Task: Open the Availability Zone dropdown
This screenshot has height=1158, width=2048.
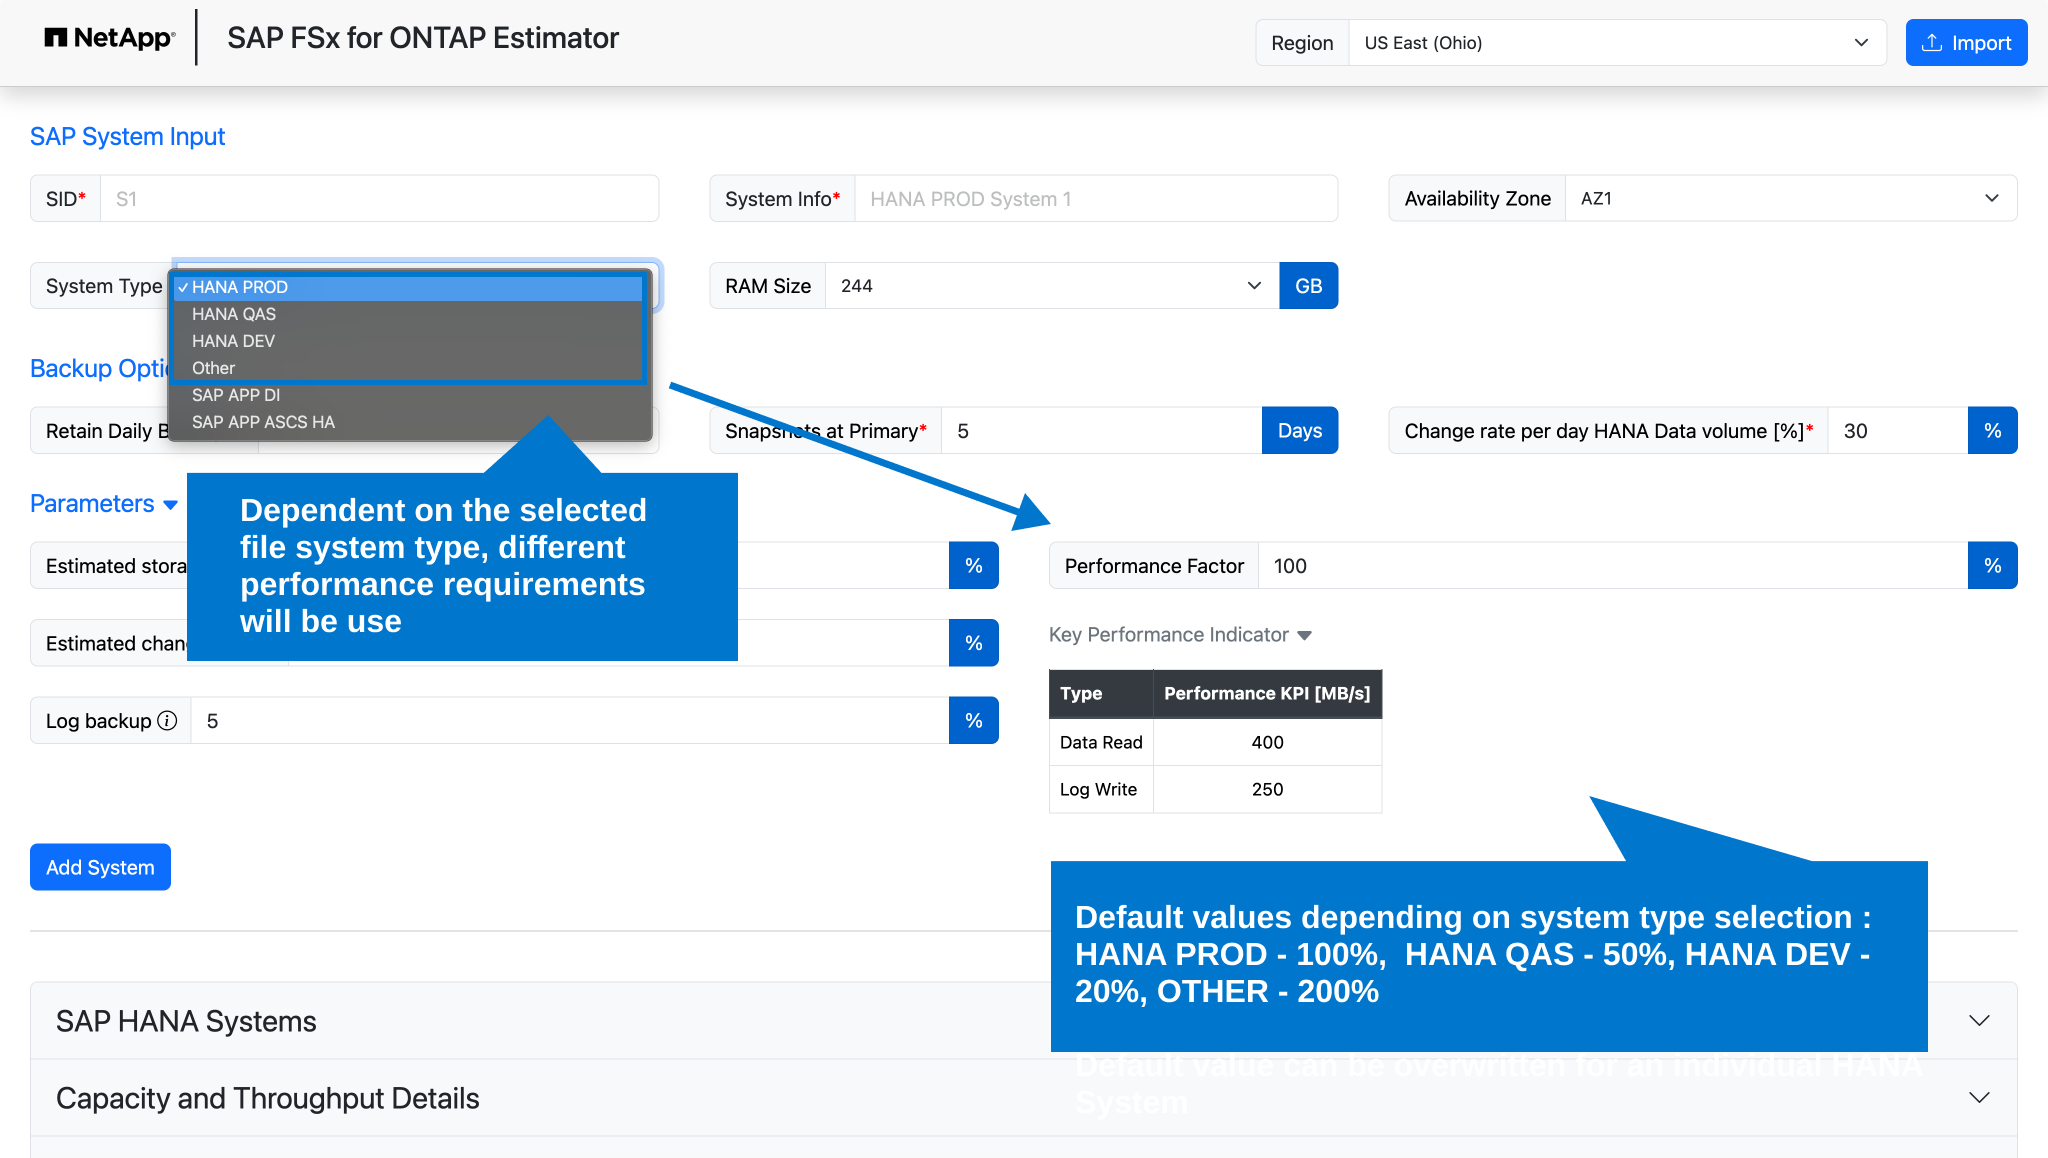Action: tap(1791, 199)
